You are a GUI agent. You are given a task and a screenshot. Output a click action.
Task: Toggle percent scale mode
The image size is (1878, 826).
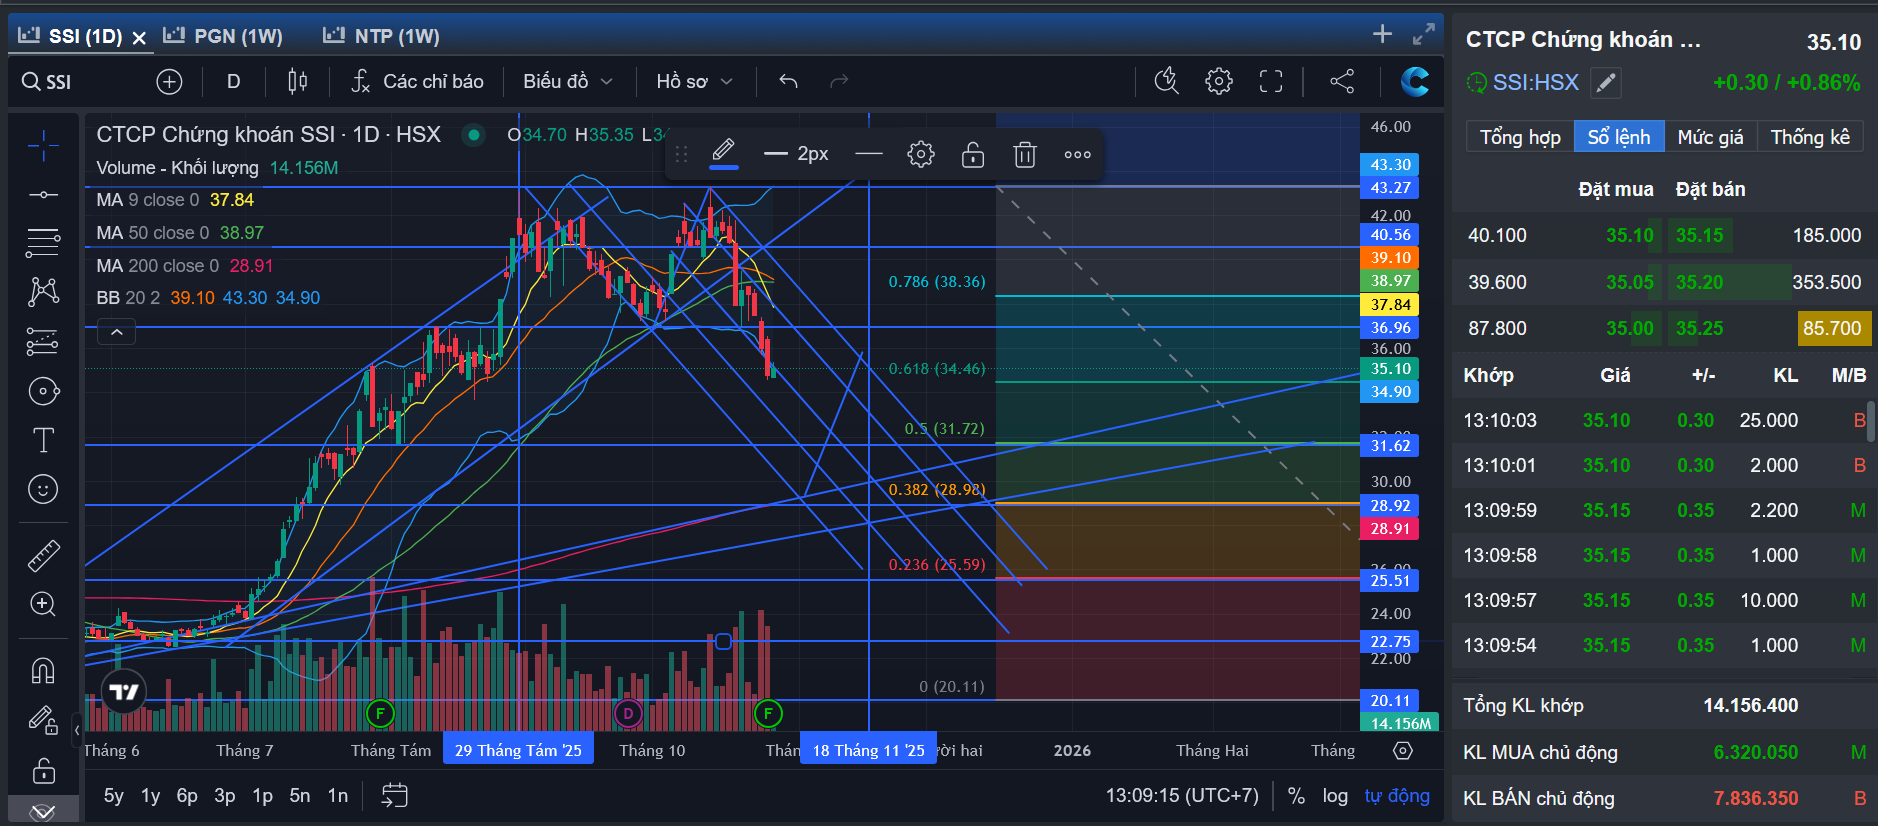(1296, 796)
